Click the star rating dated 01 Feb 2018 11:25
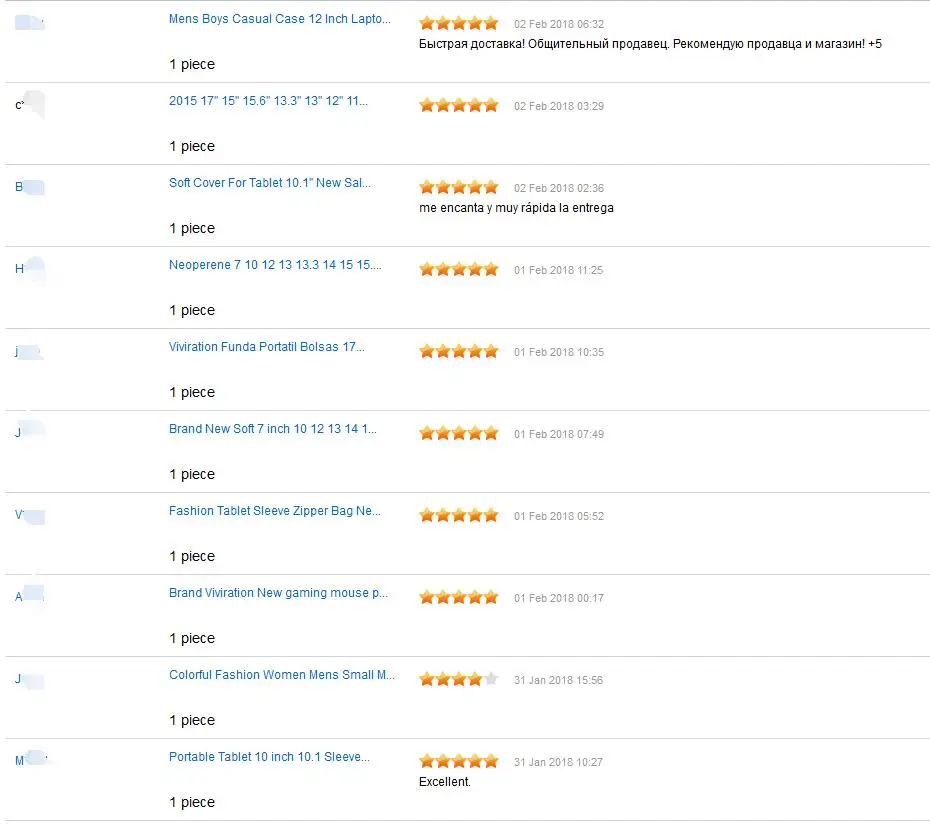This screenshot has height=826, width=930. point(458,270)
